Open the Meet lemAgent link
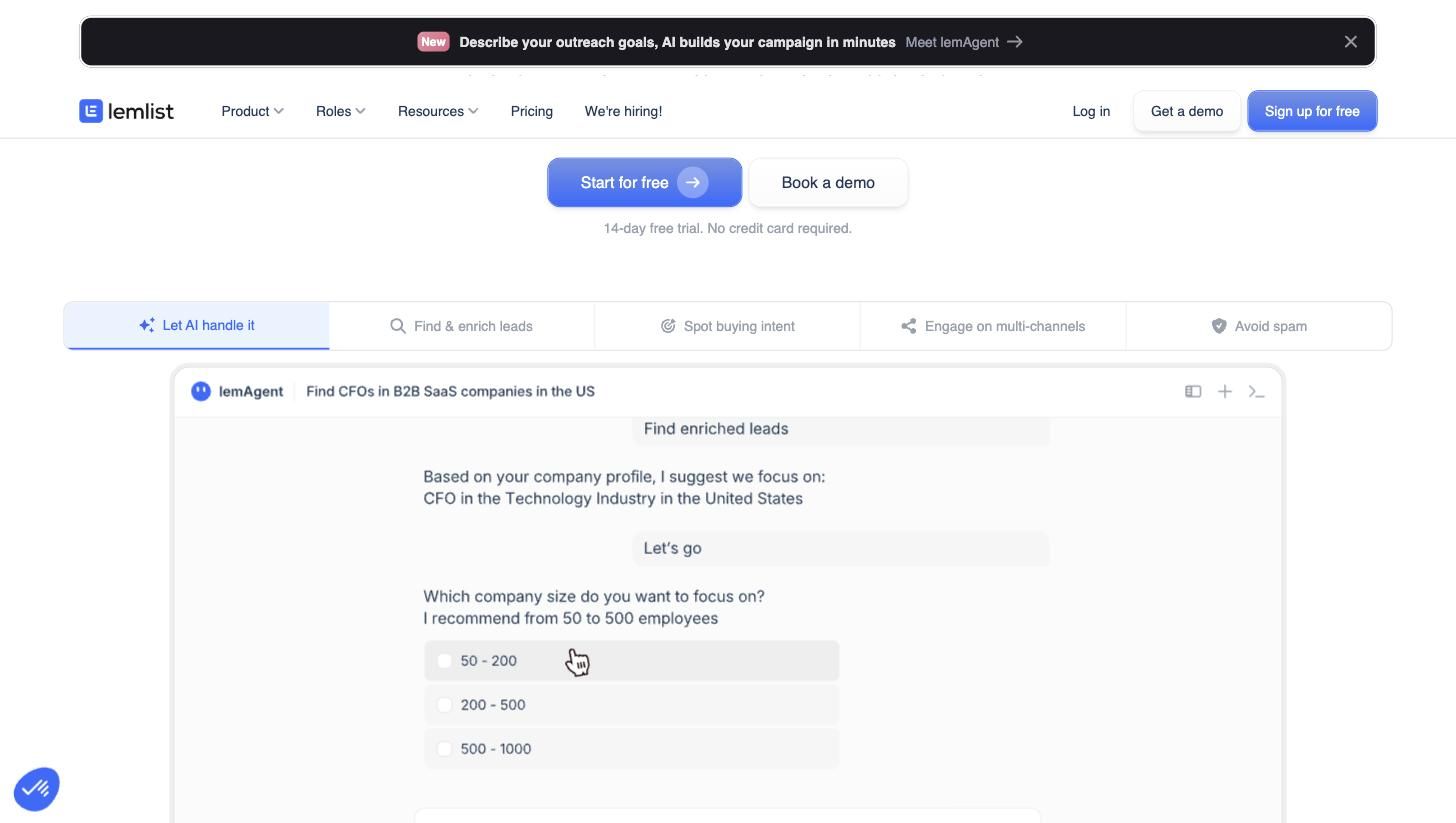 click(x=964, y=42)
